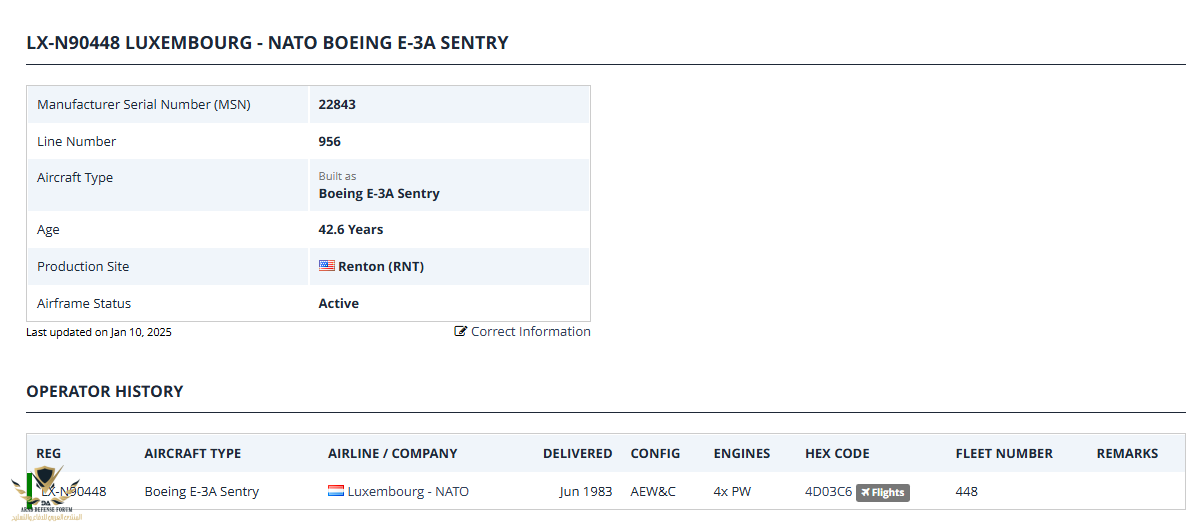Select the Boeing E-3A Sentry built-as value
Screen dimensions: 1192x523
pyautogui.click(x=379, y=193)
